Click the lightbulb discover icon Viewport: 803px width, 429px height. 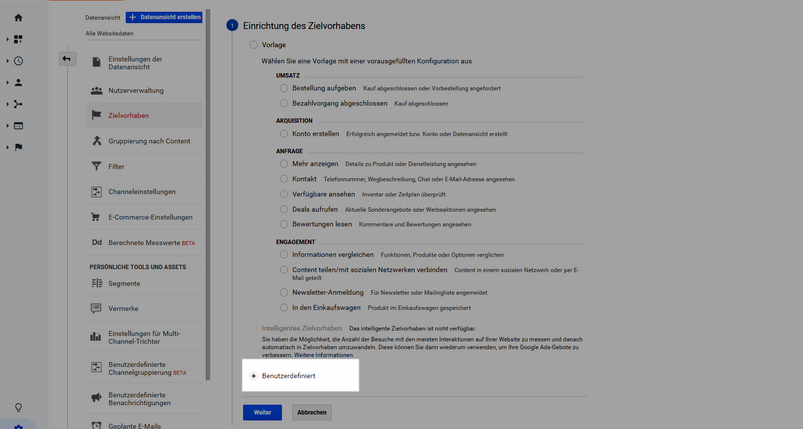pos(18,407)
